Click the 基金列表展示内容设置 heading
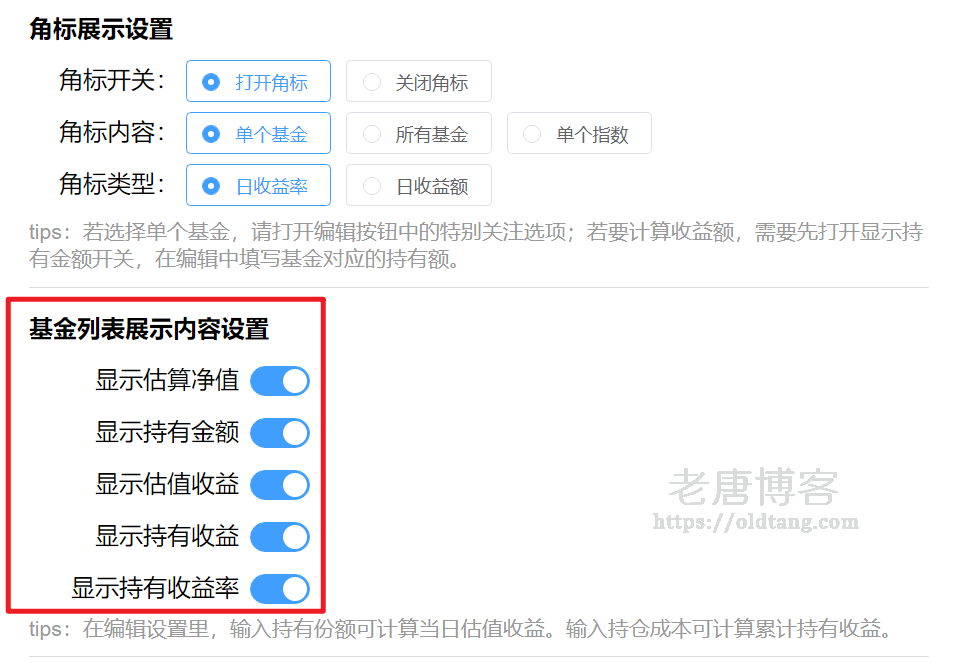 tap(149, 329)
